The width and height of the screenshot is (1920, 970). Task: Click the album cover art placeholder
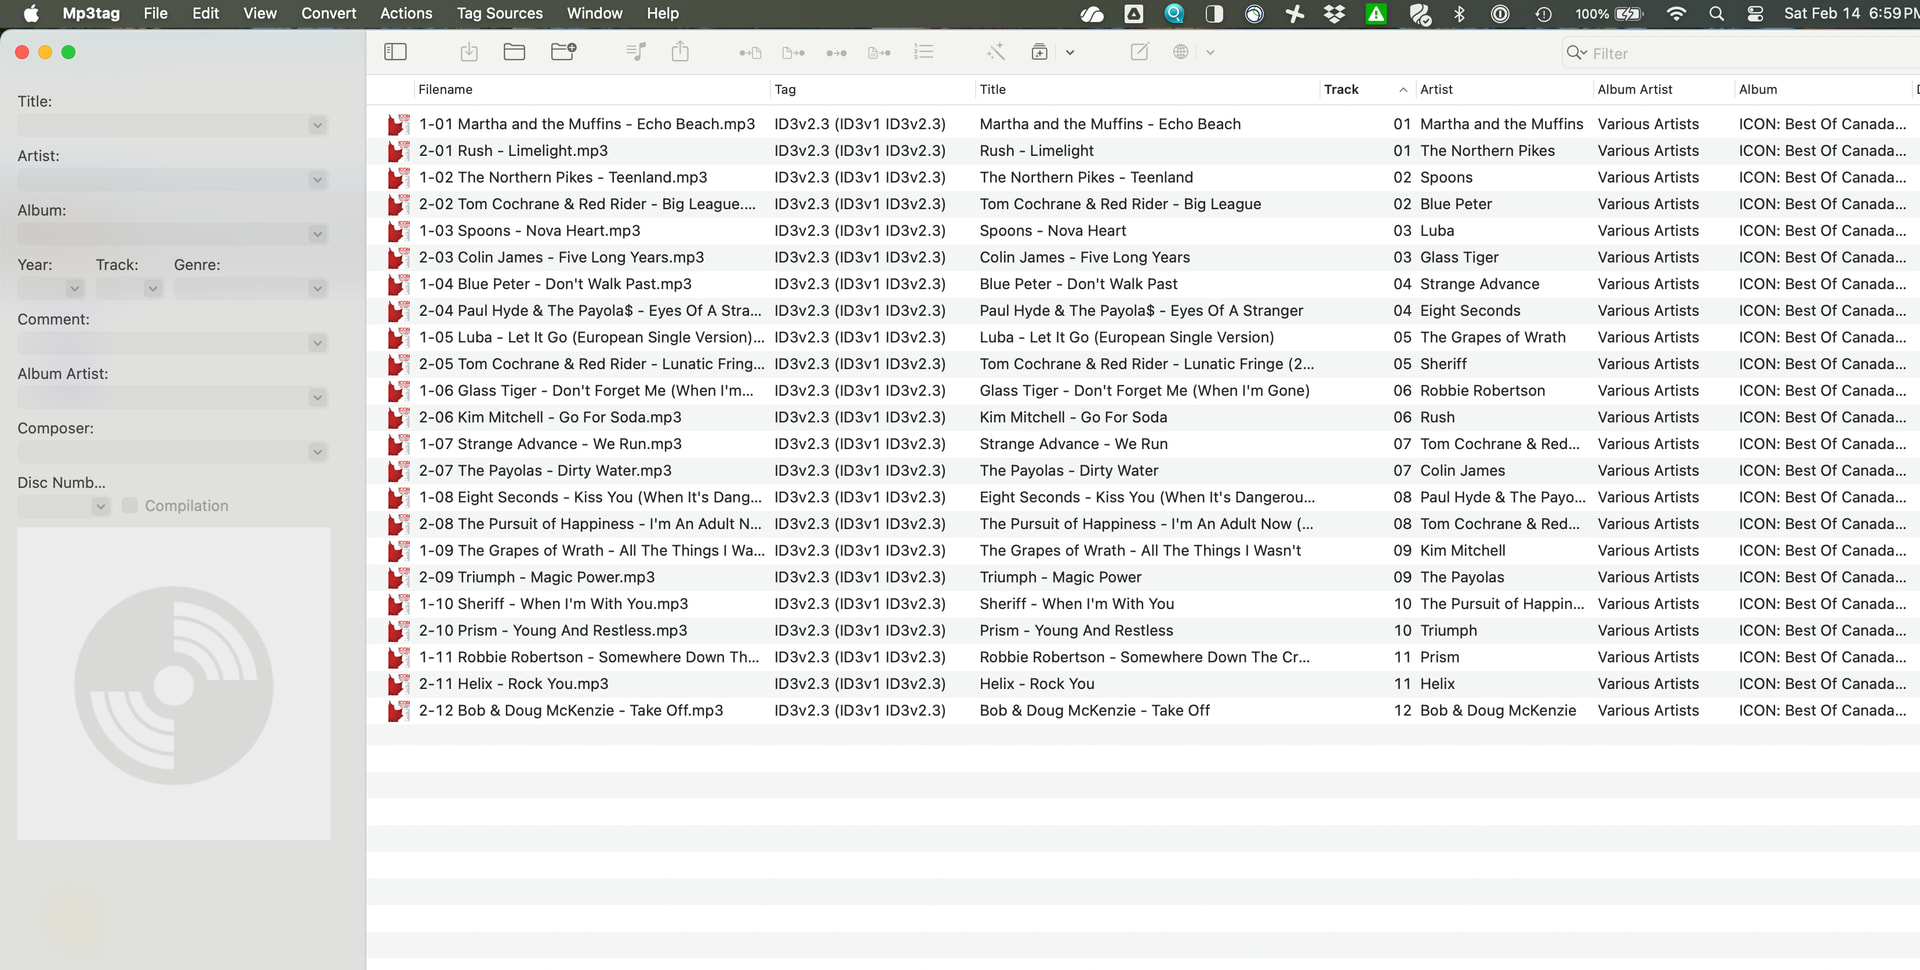(174, 684)
